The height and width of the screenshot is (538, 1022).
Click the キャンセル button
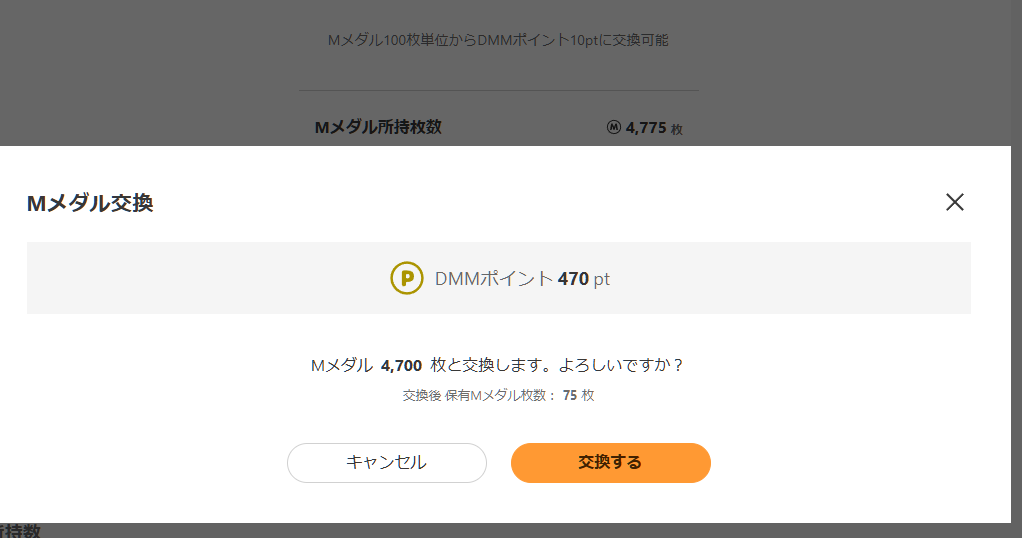pyautogui.click(x=386, y=462)
